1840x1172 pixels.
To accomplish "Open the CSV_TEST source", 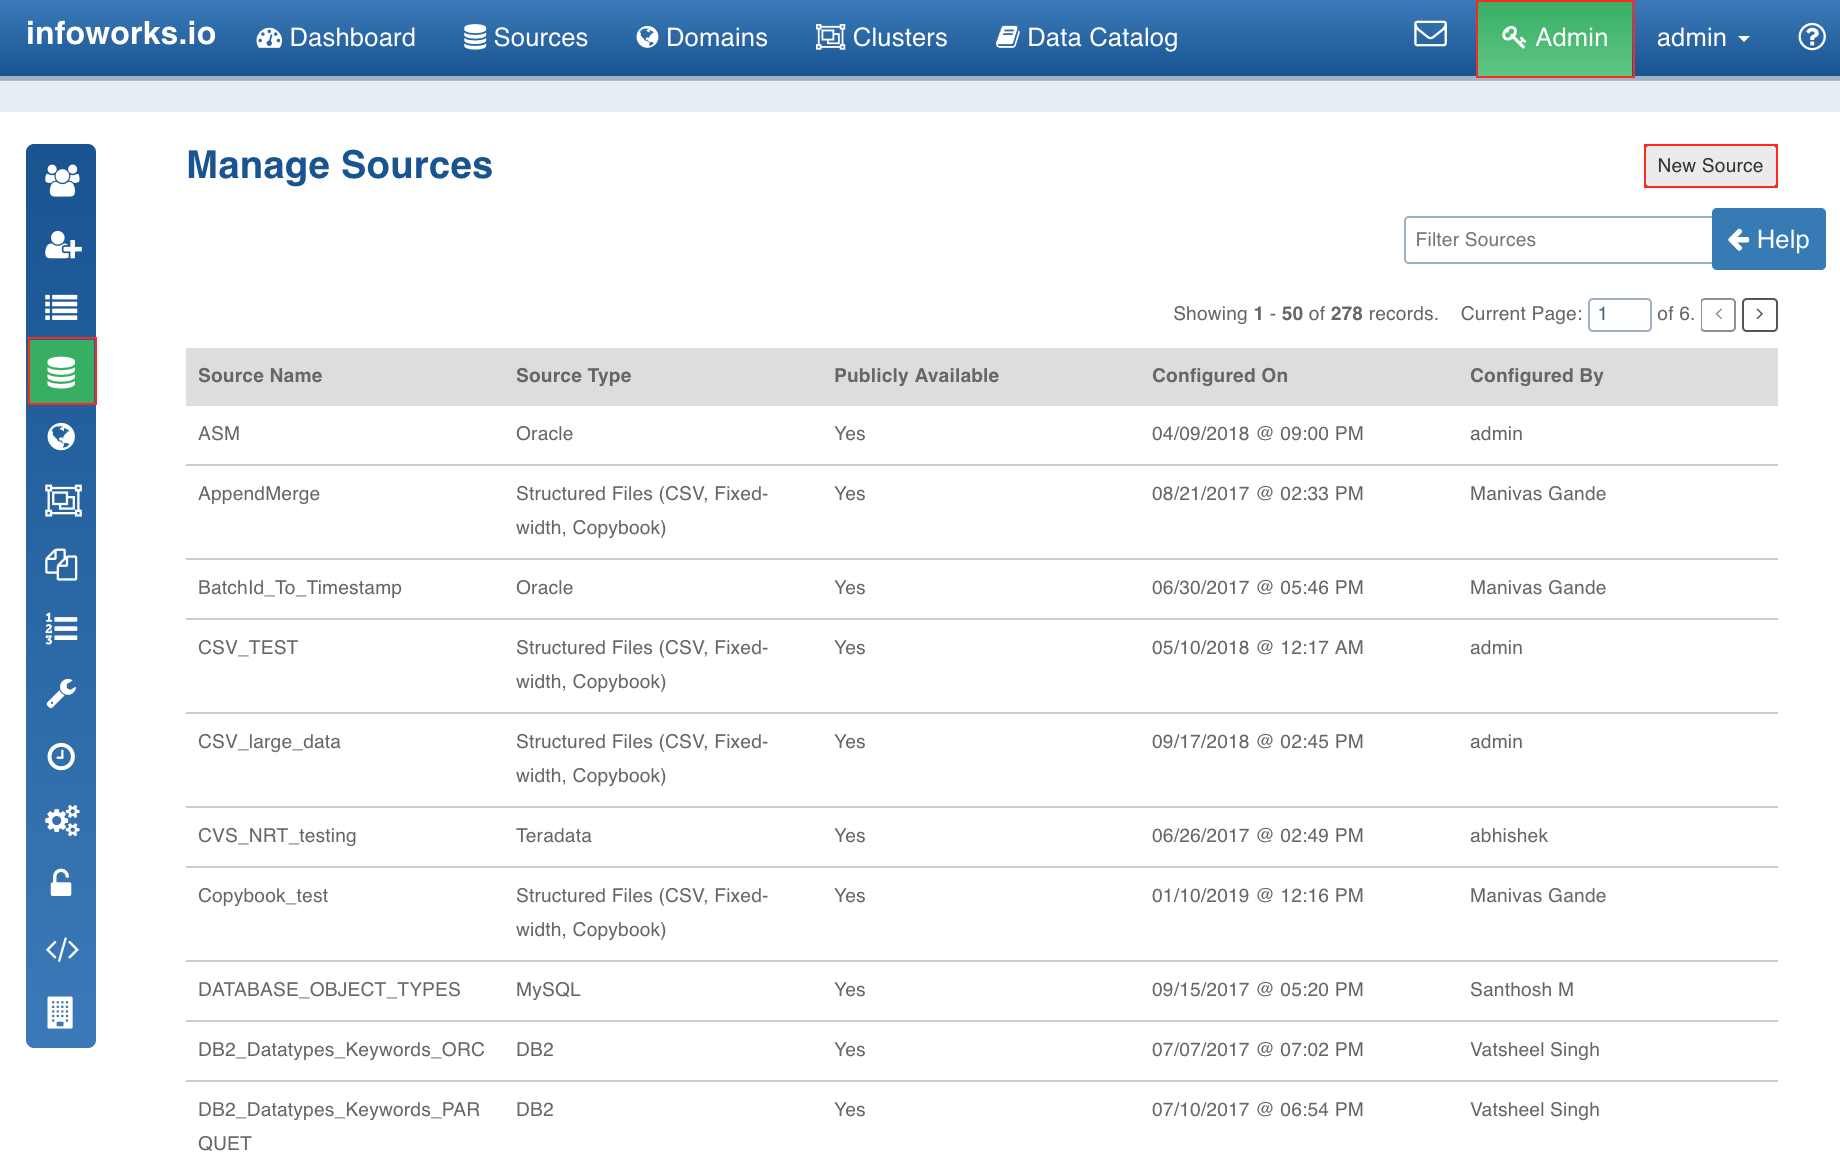I will 248,648.
